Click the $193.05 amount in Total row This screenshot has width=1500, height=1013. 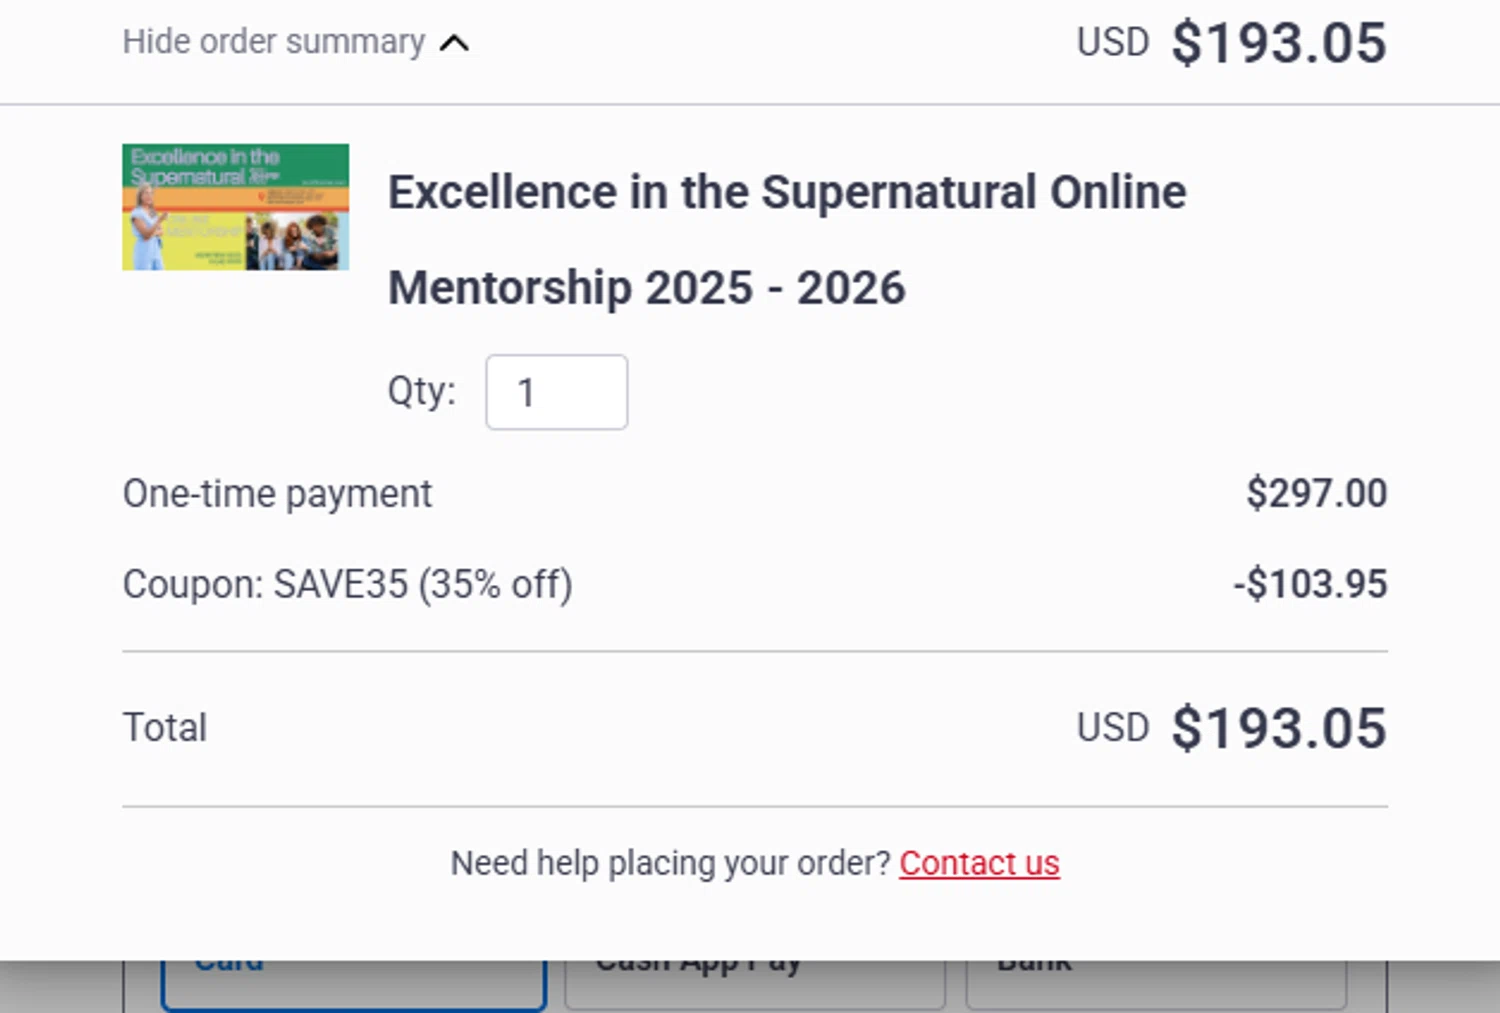[x=1278, y=728]
